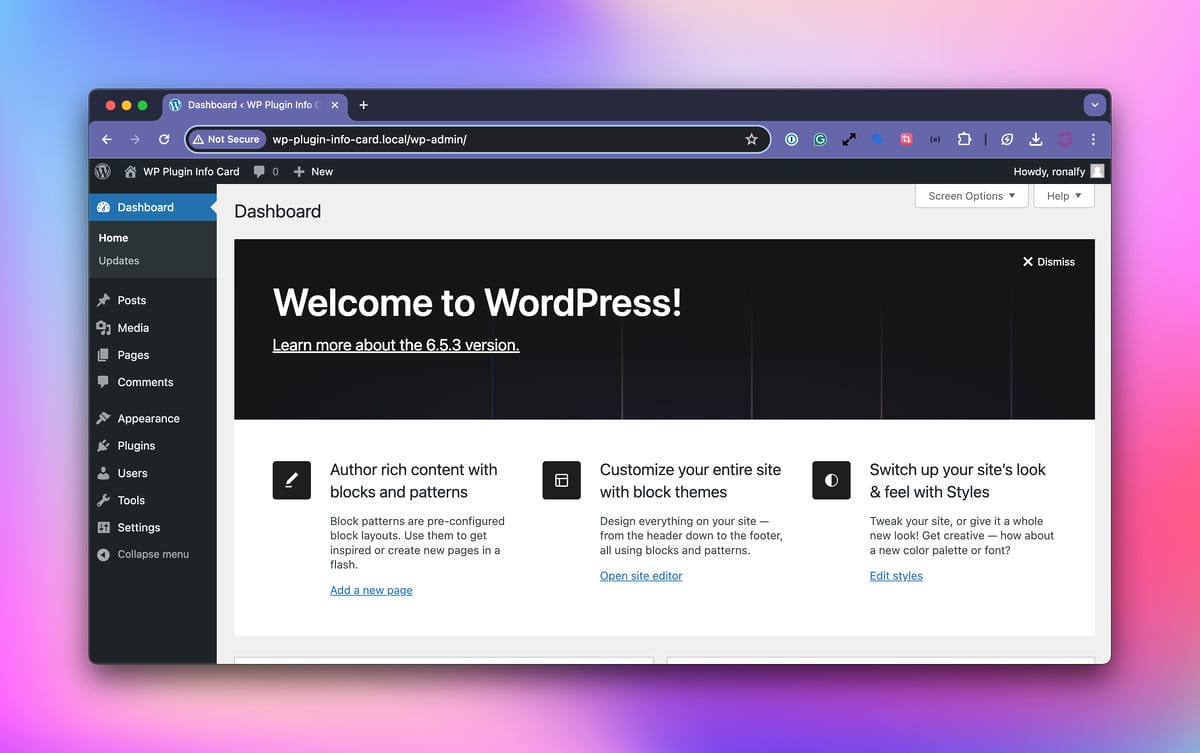The height and width of the screenshot is (753, 1200).
Task: Click the Dashboard page title
Action: click(278, 211)
